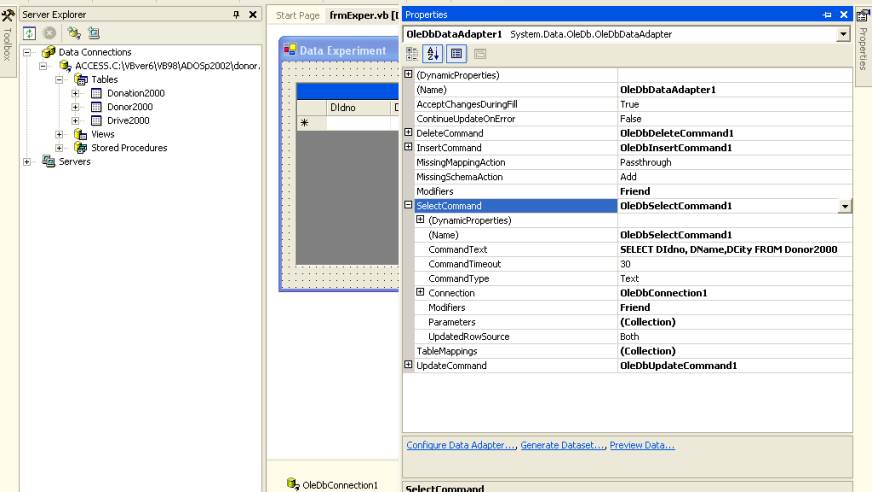The width and height of the screenshot is (872, 492).
Task: Select OleDbConnection1 component in tray
Action: coord(333,484)
